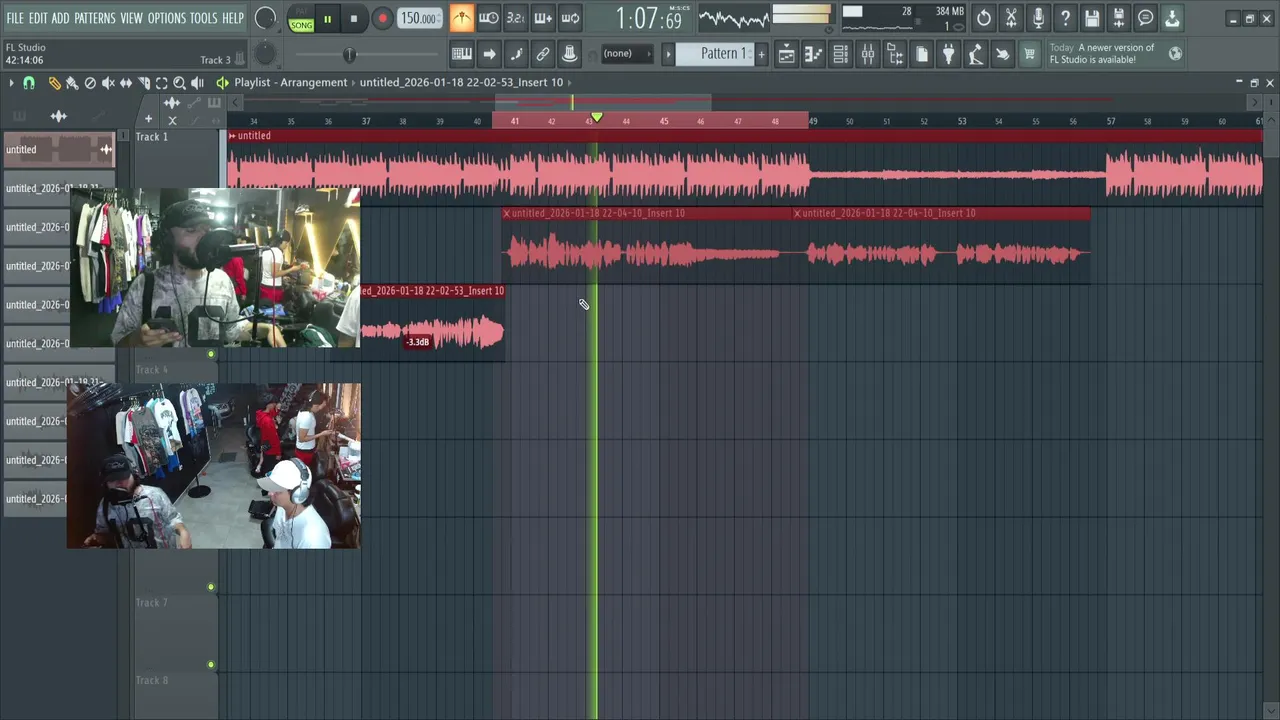Select the playlist slip tool
Viewport: 1280px width, 720px height.
point(126,83)
